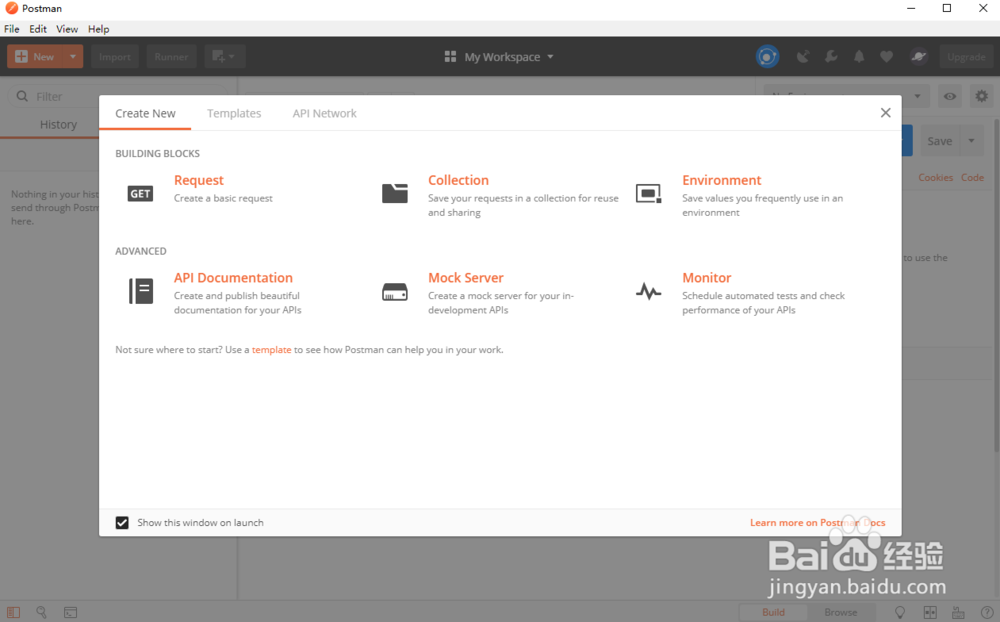Click the Monitor pulse icon
Screen dimensions: 1000x622
pos(649,292)
